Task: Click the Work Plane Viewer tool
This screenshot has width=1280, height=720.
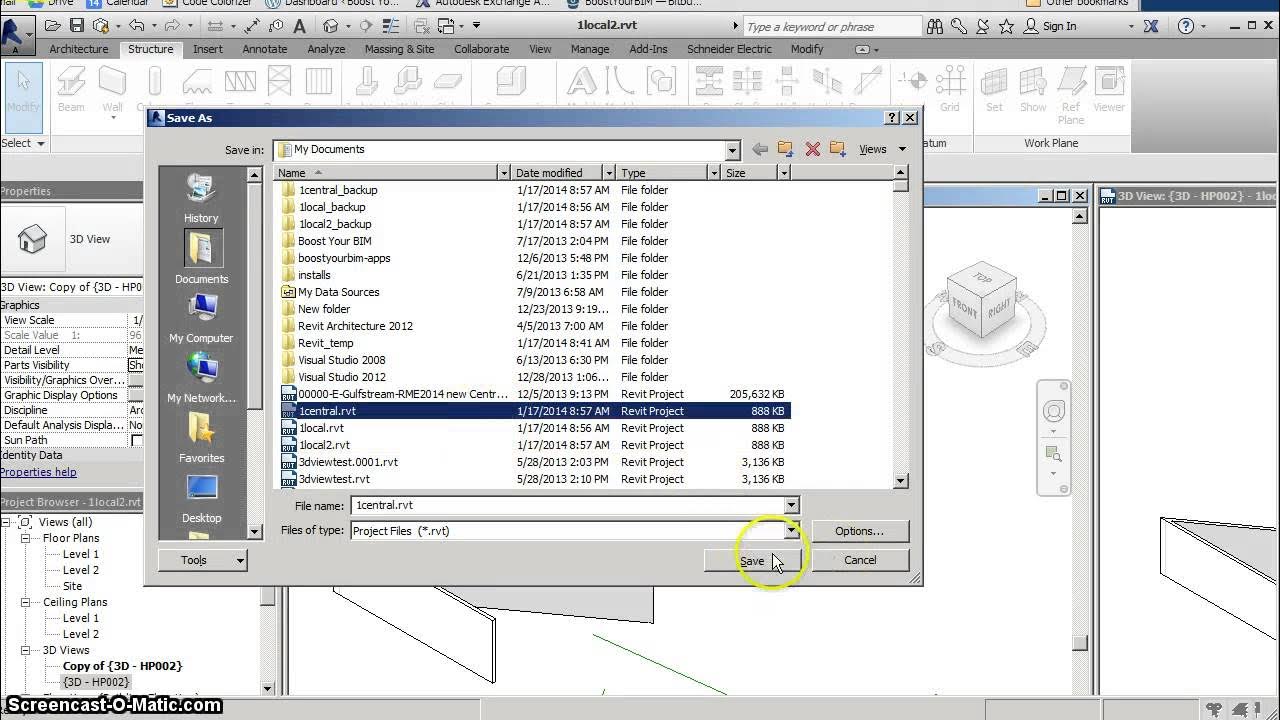Action: click(1108, 89)
